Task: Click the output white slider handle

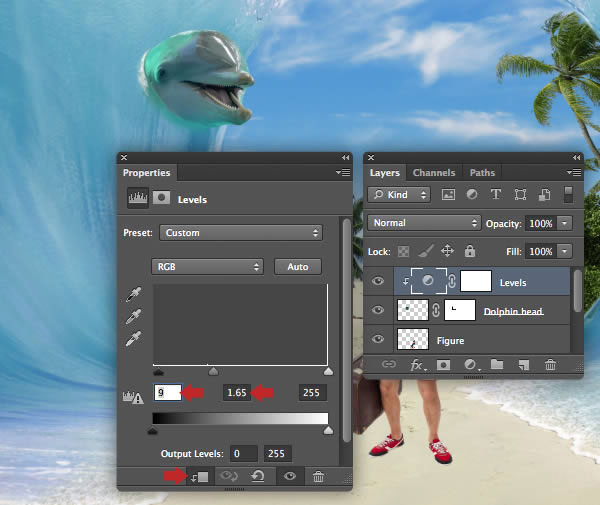Action: point(328,431)
